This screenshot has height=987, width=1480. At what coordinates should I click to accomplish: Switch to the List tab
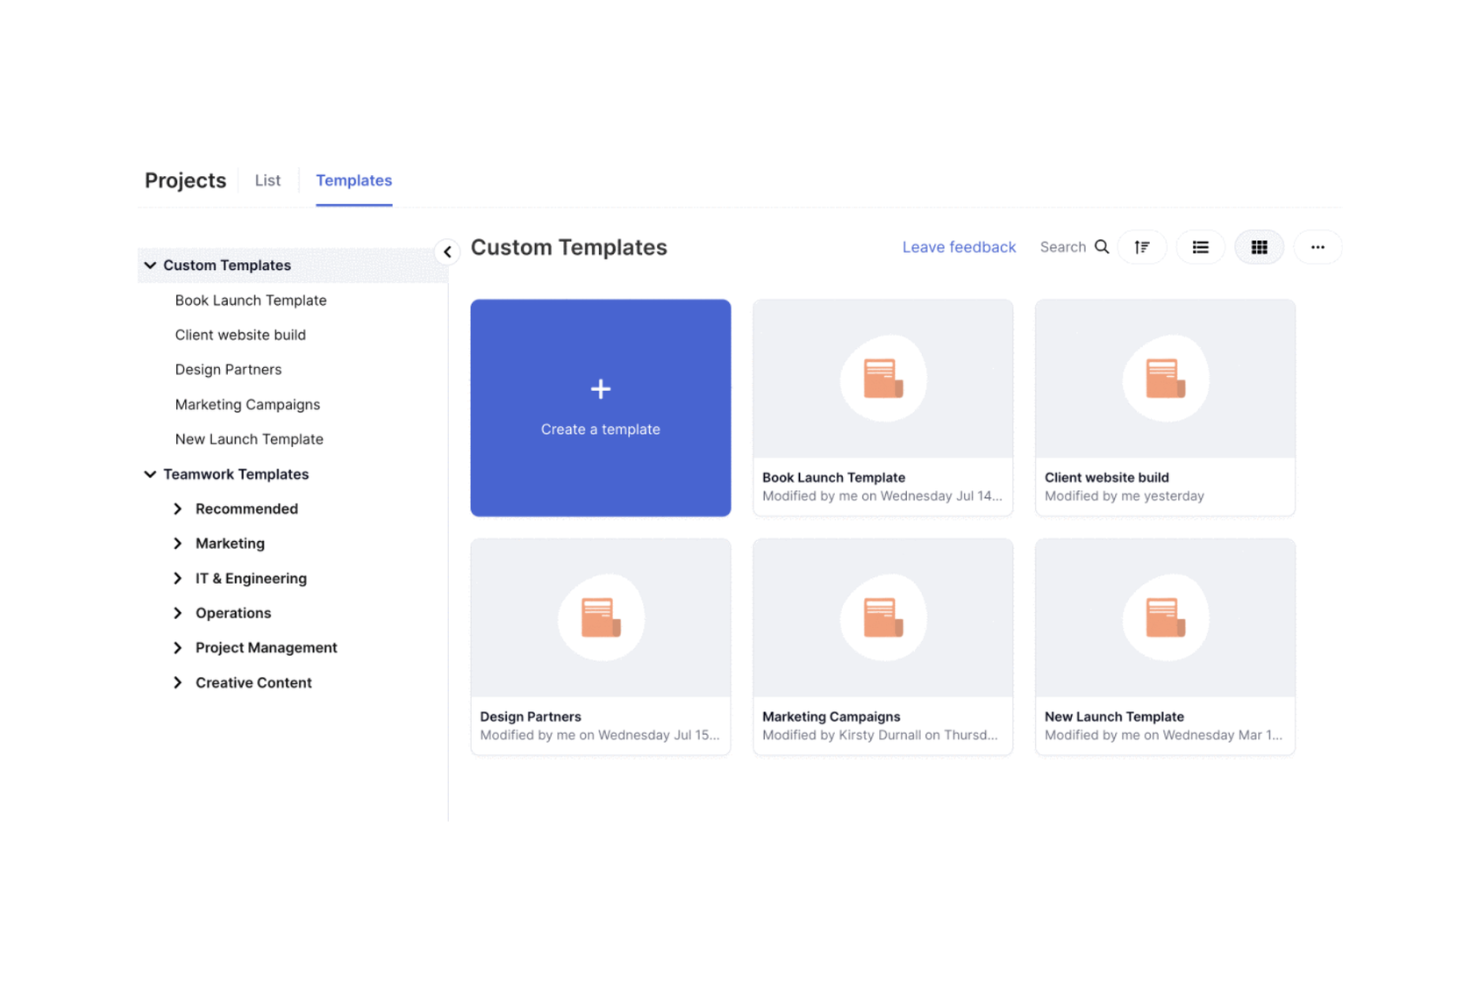(267, 180)
